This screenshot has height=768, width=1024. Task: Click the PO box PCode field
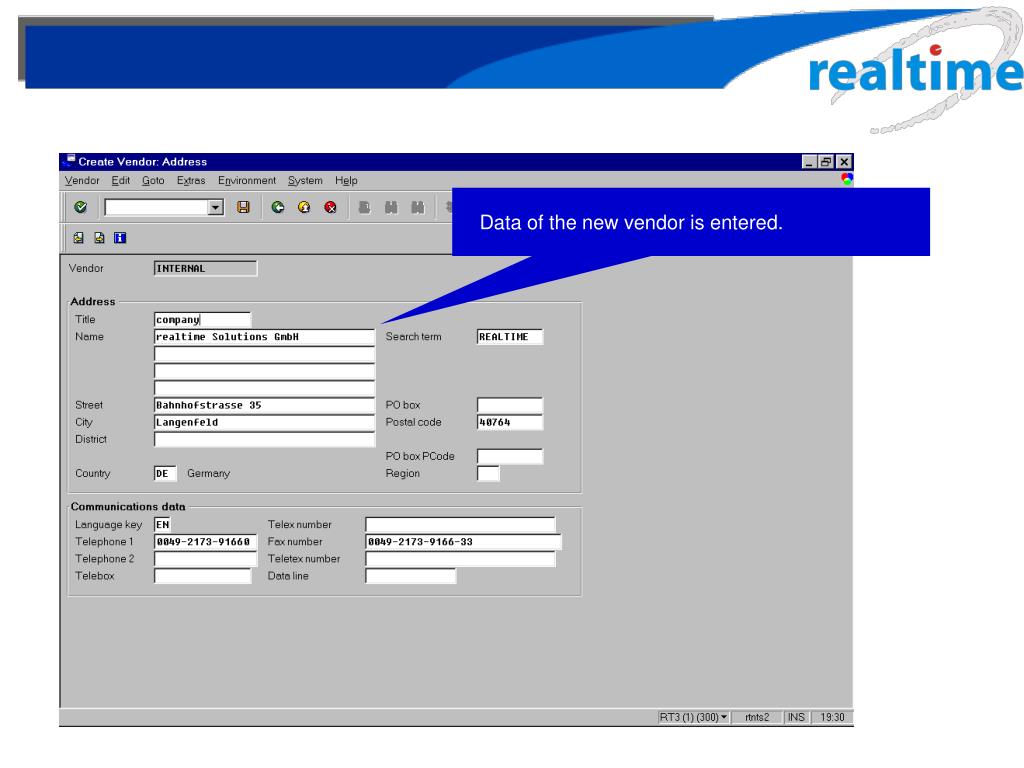[x=509, y=456]
